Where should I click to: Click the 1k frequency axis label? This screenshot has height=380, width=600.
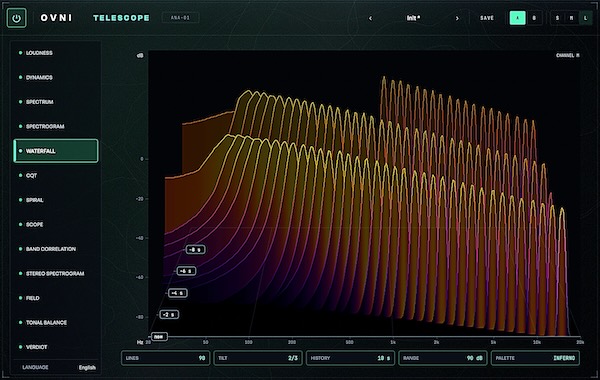[x=393, y=342]
